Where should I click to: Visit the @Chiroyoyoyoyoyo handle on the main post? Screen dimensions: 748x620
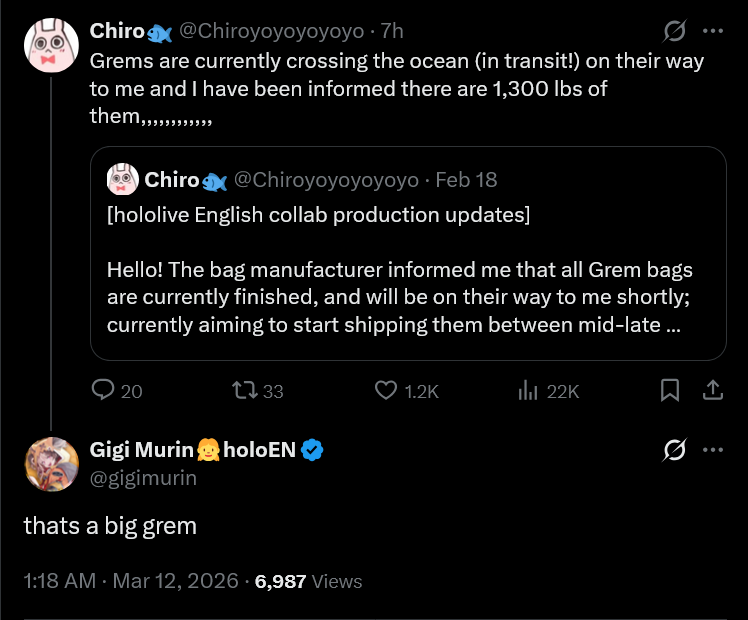click(271, 31)
